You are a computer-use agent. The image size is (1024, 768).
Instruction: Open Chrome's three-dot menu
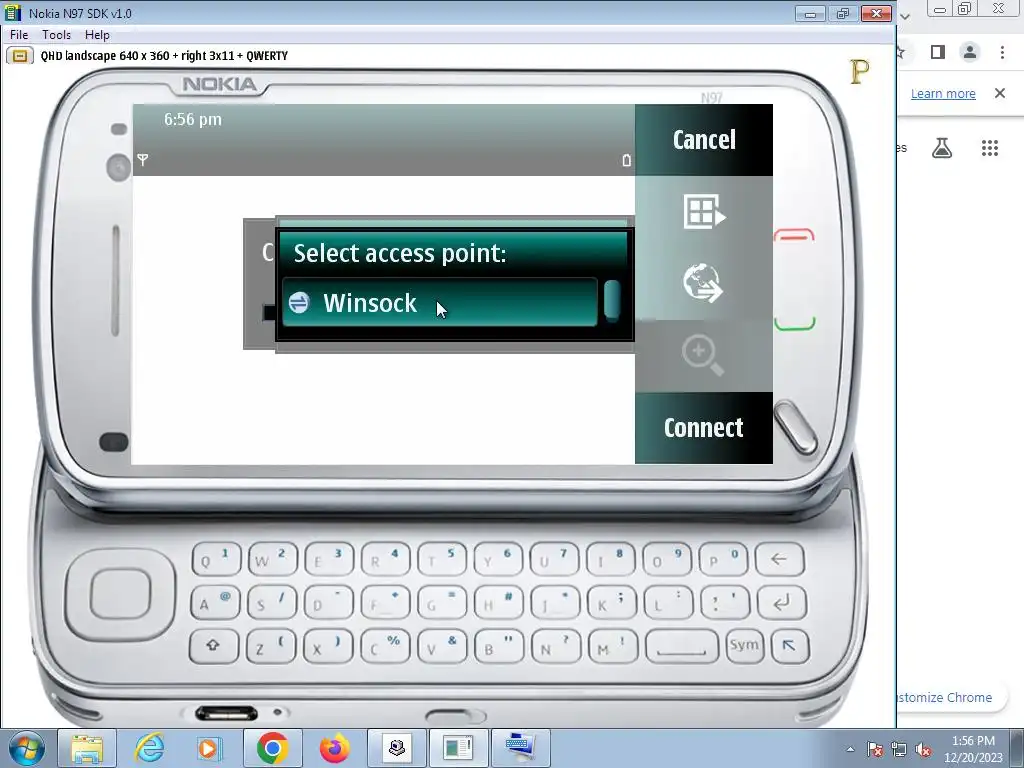coord(1002,52)
